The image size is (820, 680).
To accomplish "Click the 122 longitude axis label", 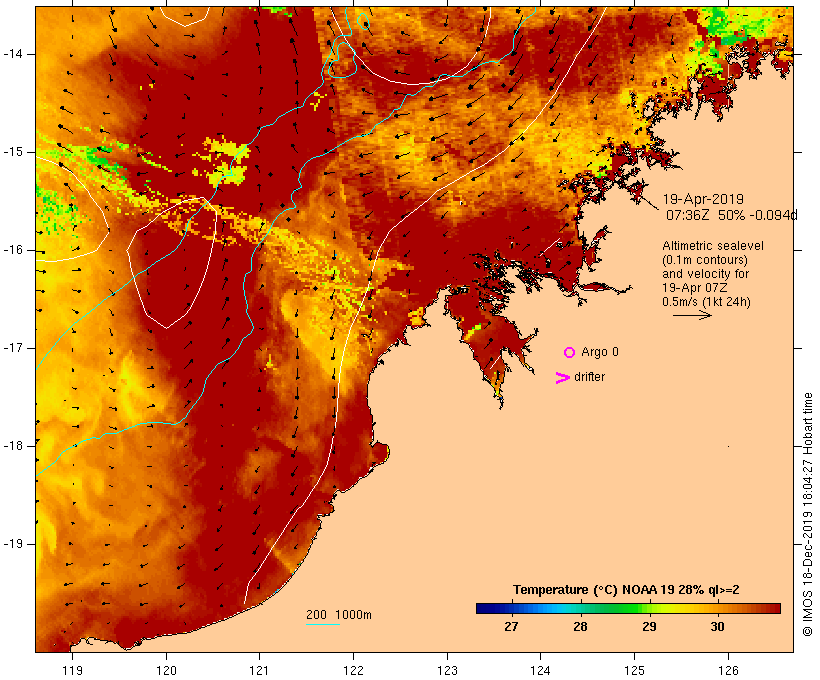I will point(354,670).
